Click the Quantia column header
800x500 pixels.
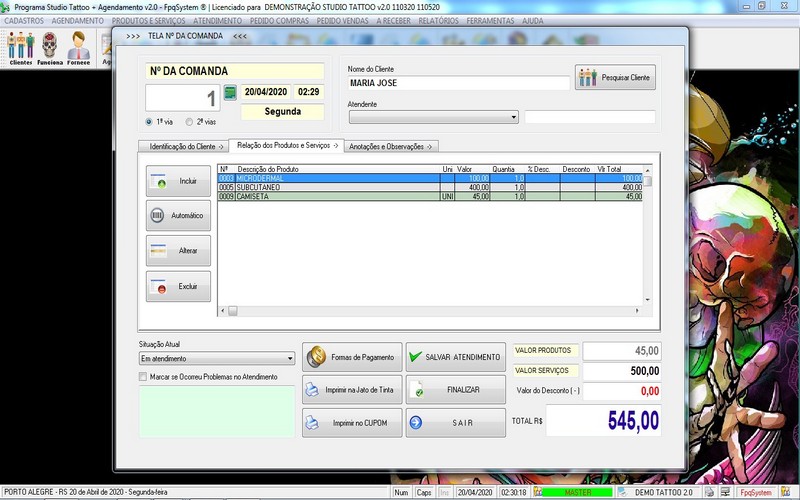(x=504, y=169)
